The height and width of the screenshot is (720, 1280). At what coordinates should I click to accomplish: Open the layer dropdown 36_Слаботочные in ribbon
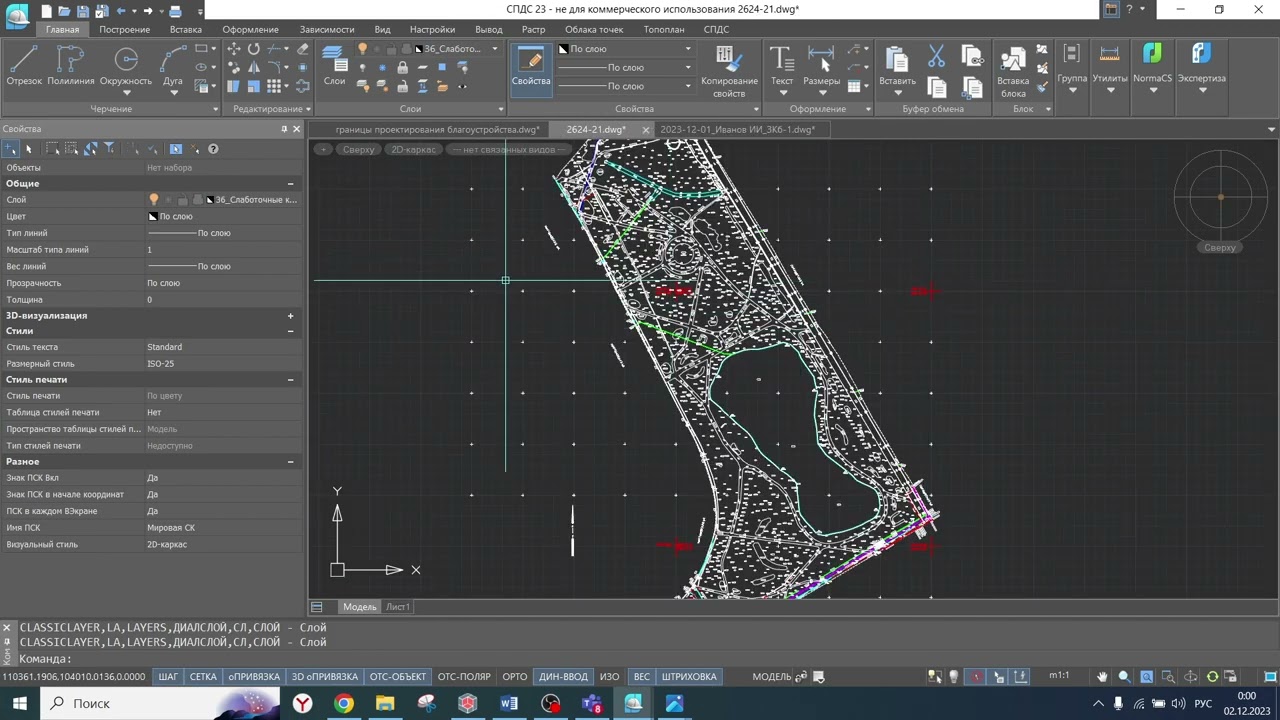tap(459, 49)
